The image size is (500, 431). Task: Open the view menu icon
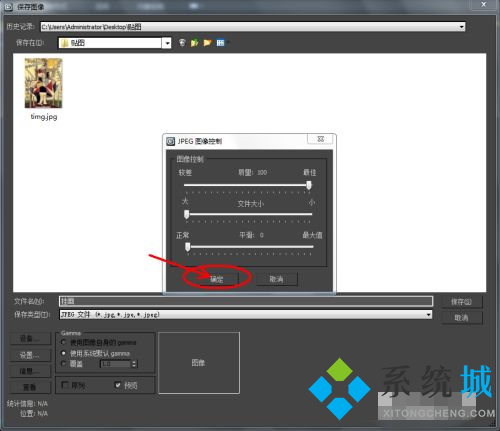(220, 42)
